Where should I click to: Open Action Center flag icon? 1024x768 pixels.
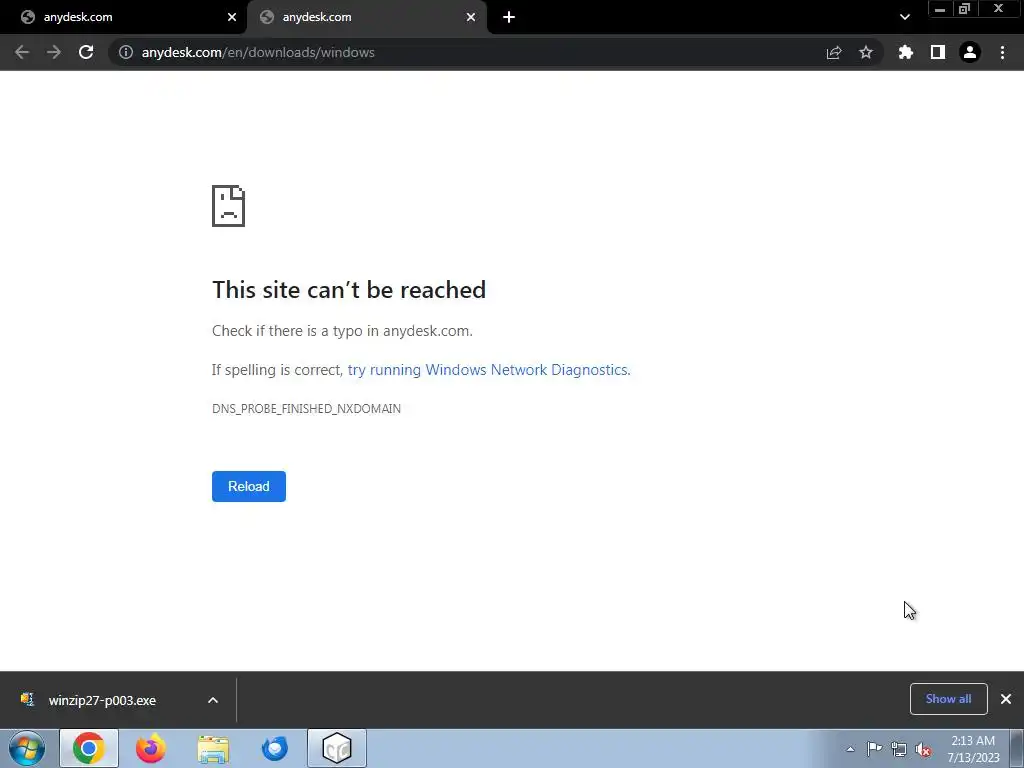(874, 749)
